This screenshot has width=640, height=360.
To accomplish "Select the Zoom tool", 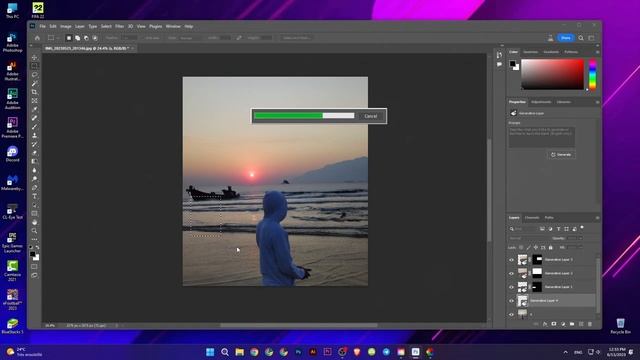I will 34,231.
